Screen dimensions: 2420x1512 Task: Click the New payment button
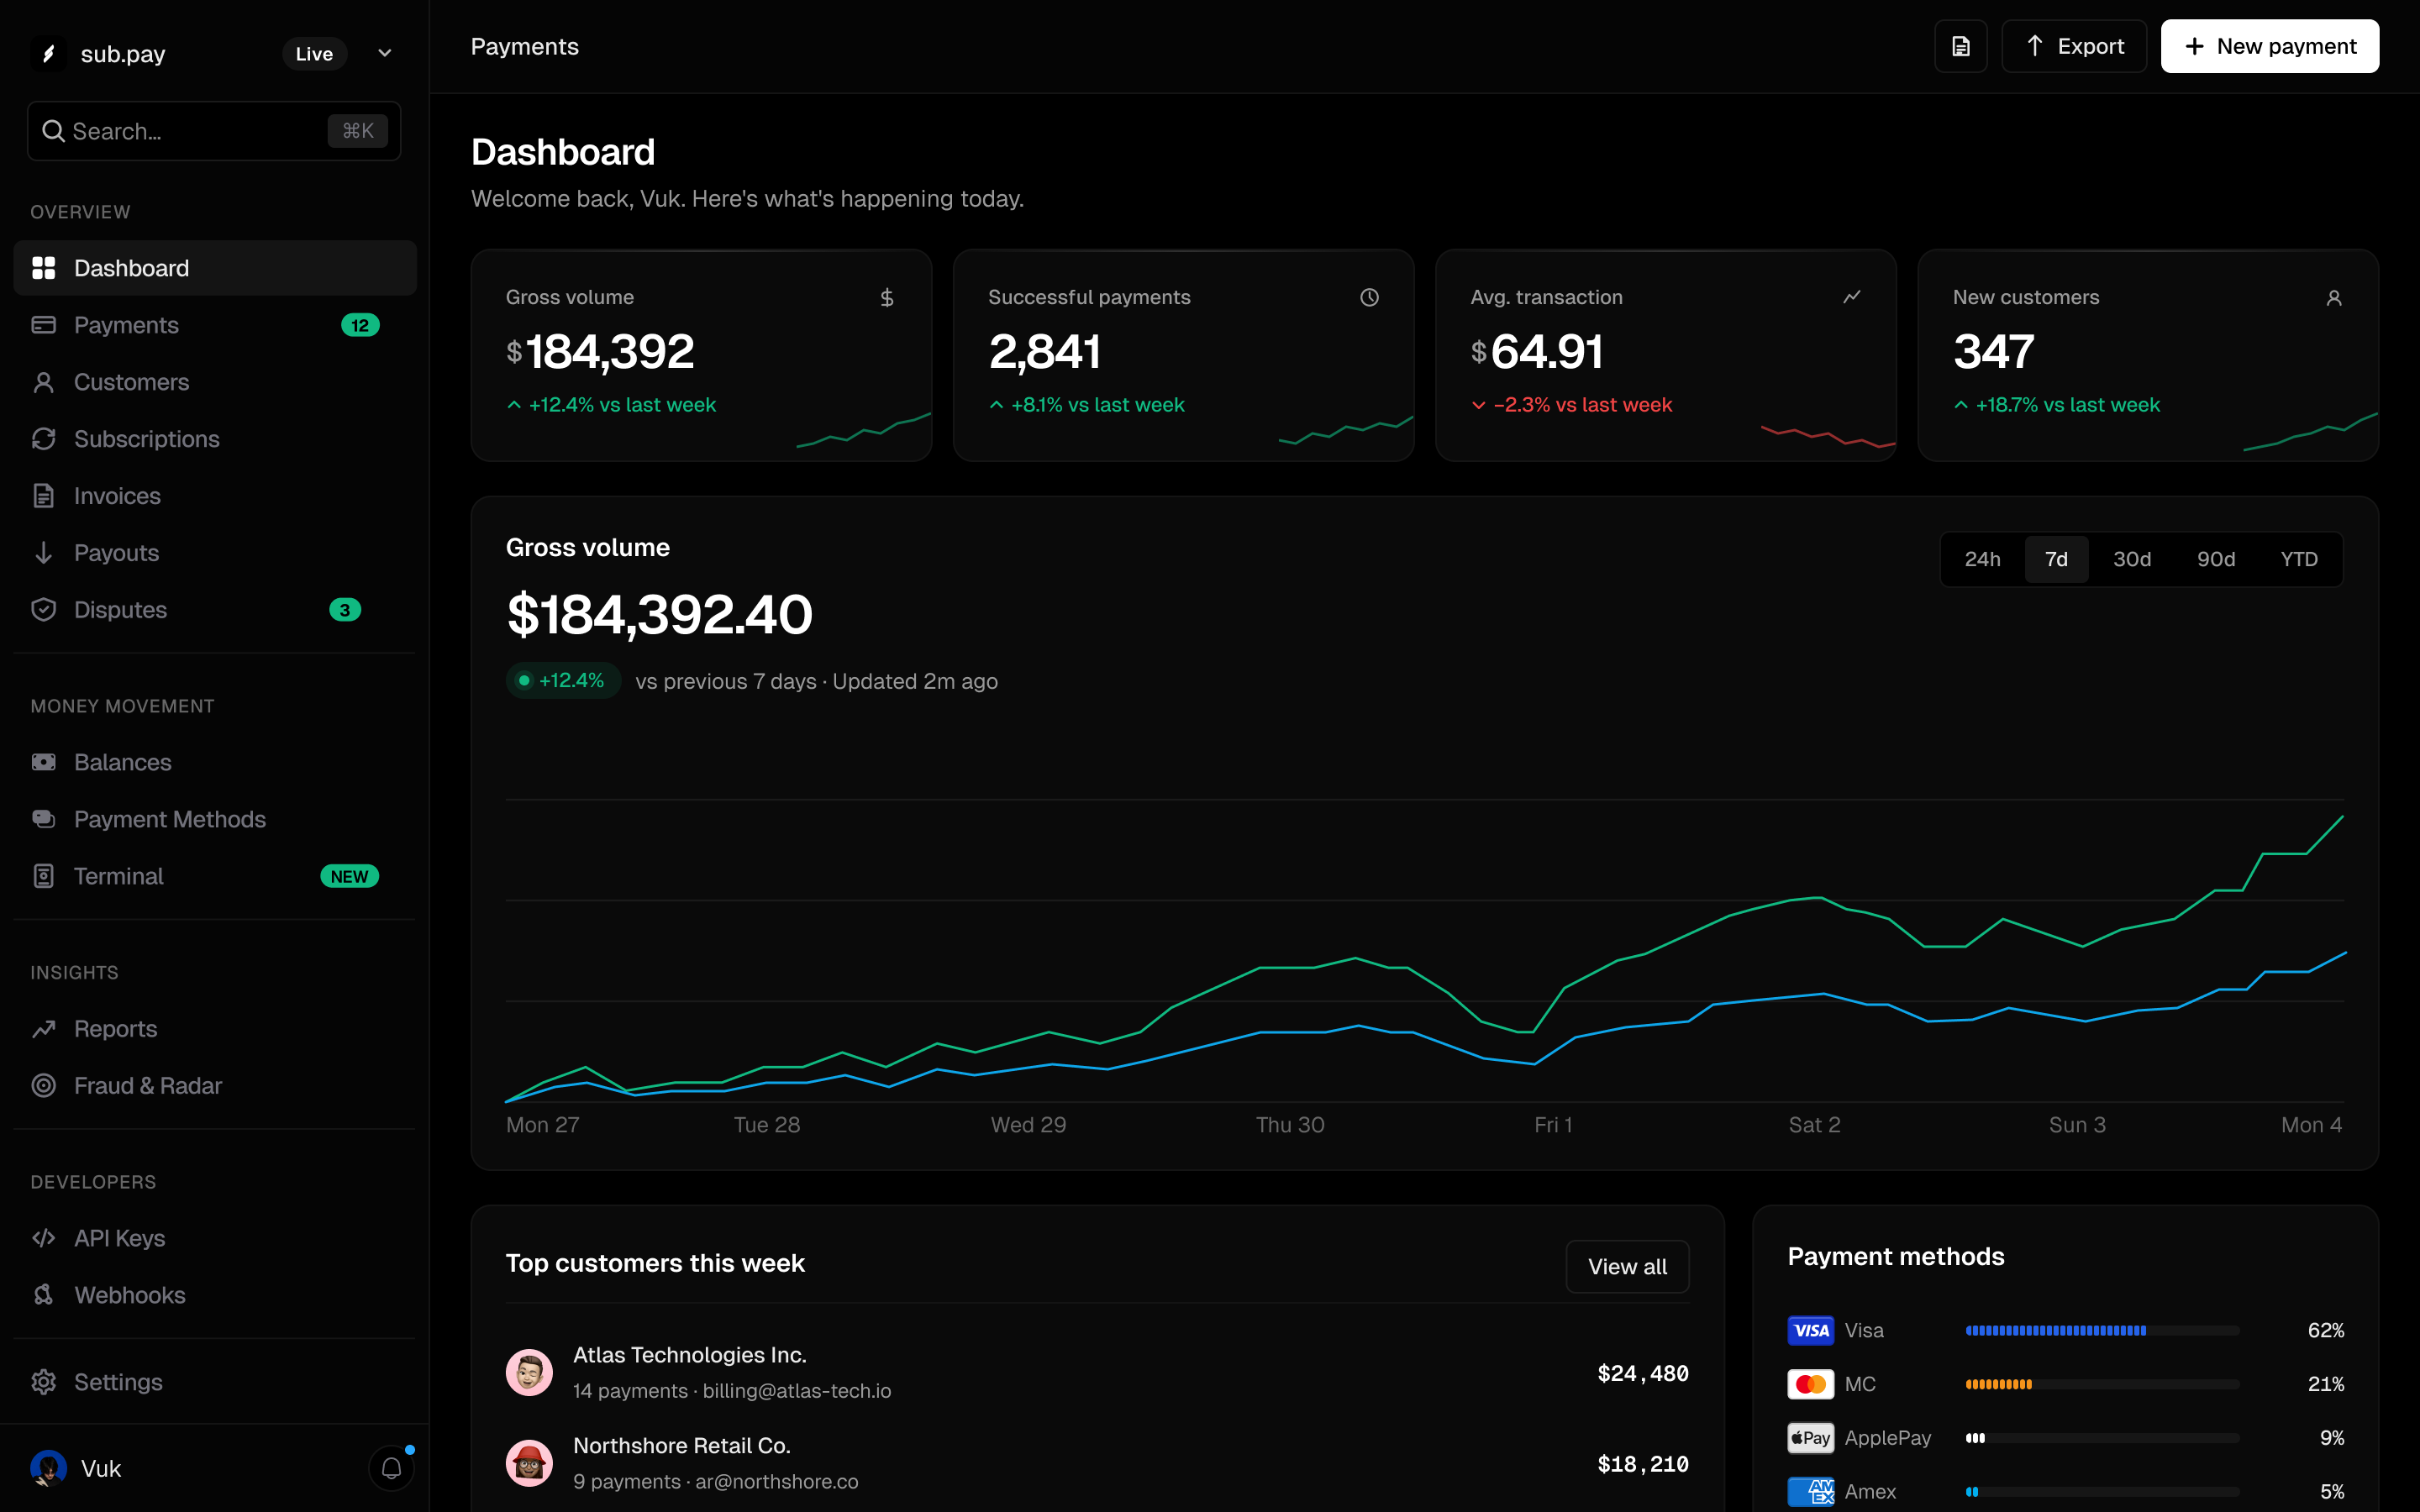pos(2270,46)
